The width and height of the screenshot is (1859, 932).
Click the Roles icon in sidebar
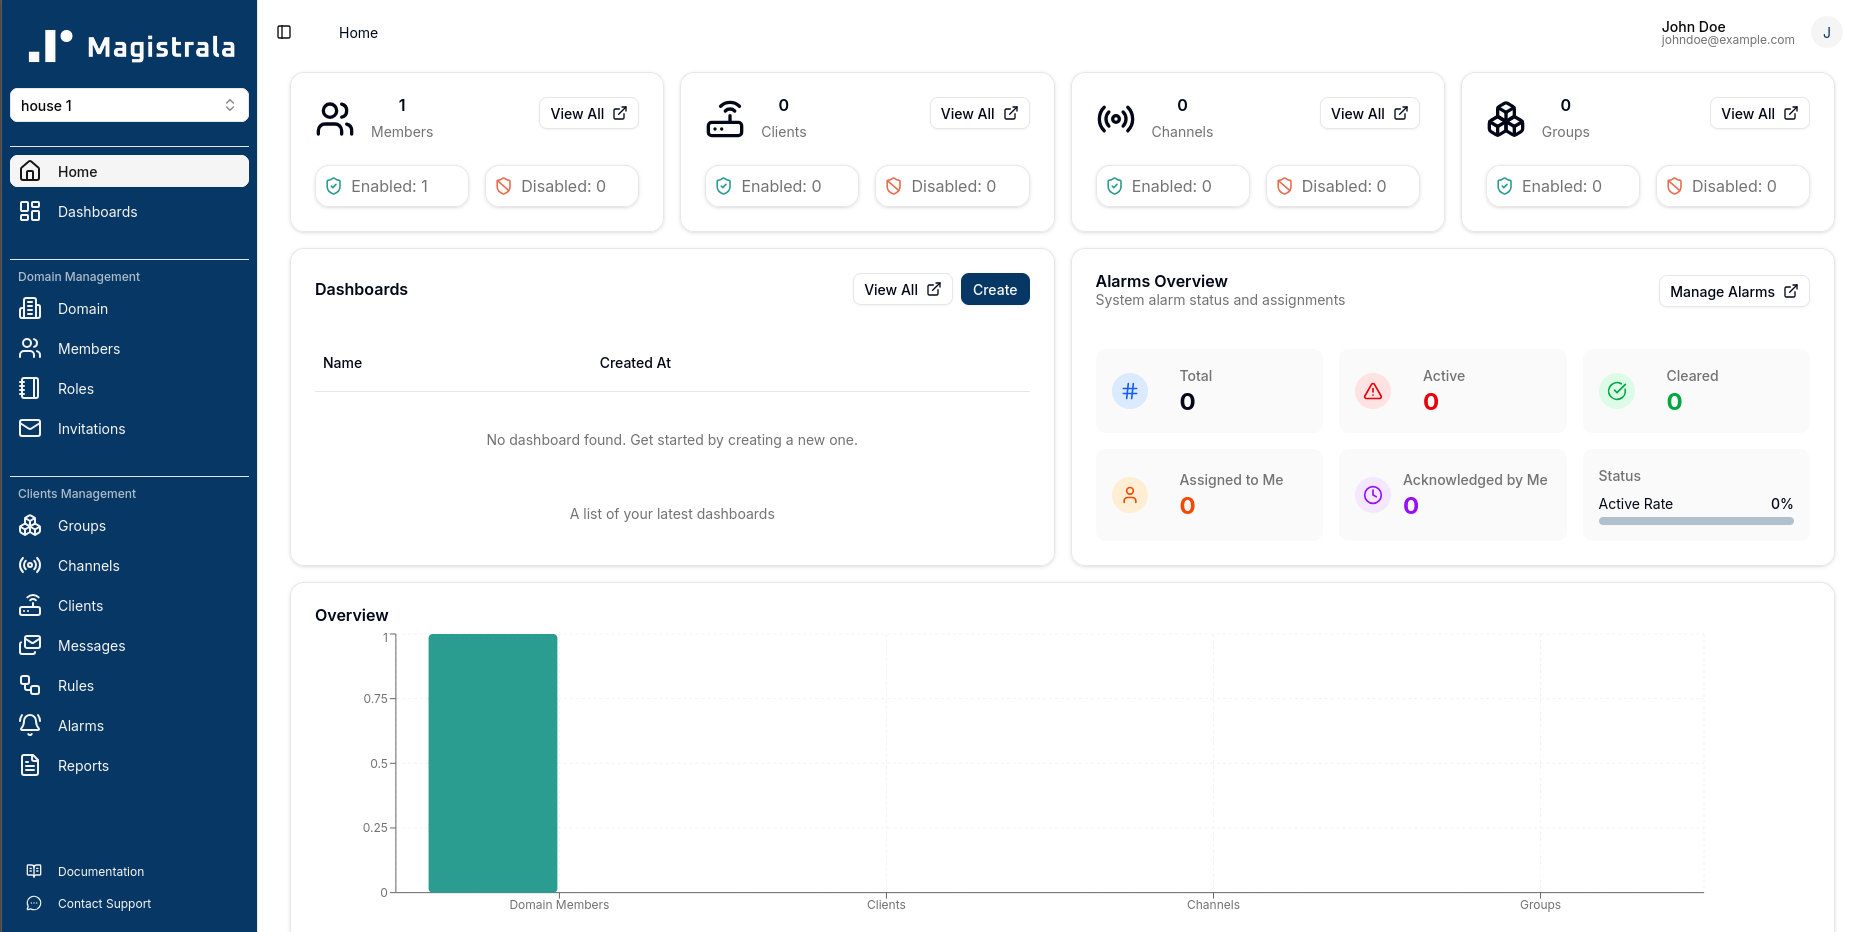point(30,389)
